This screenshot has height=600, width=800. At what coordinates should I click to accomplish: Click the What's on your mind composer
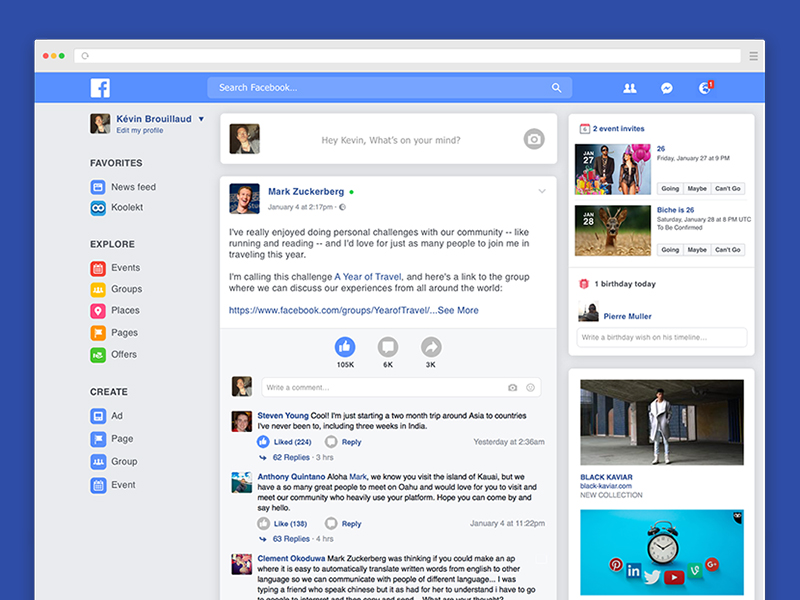[390, 140]
